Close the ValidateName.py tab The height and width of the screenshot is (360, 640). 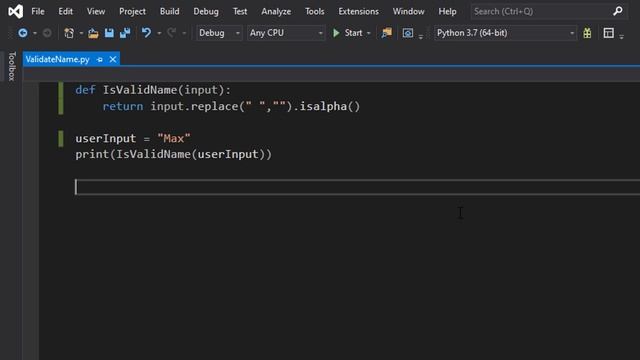(x=113, y=60)
